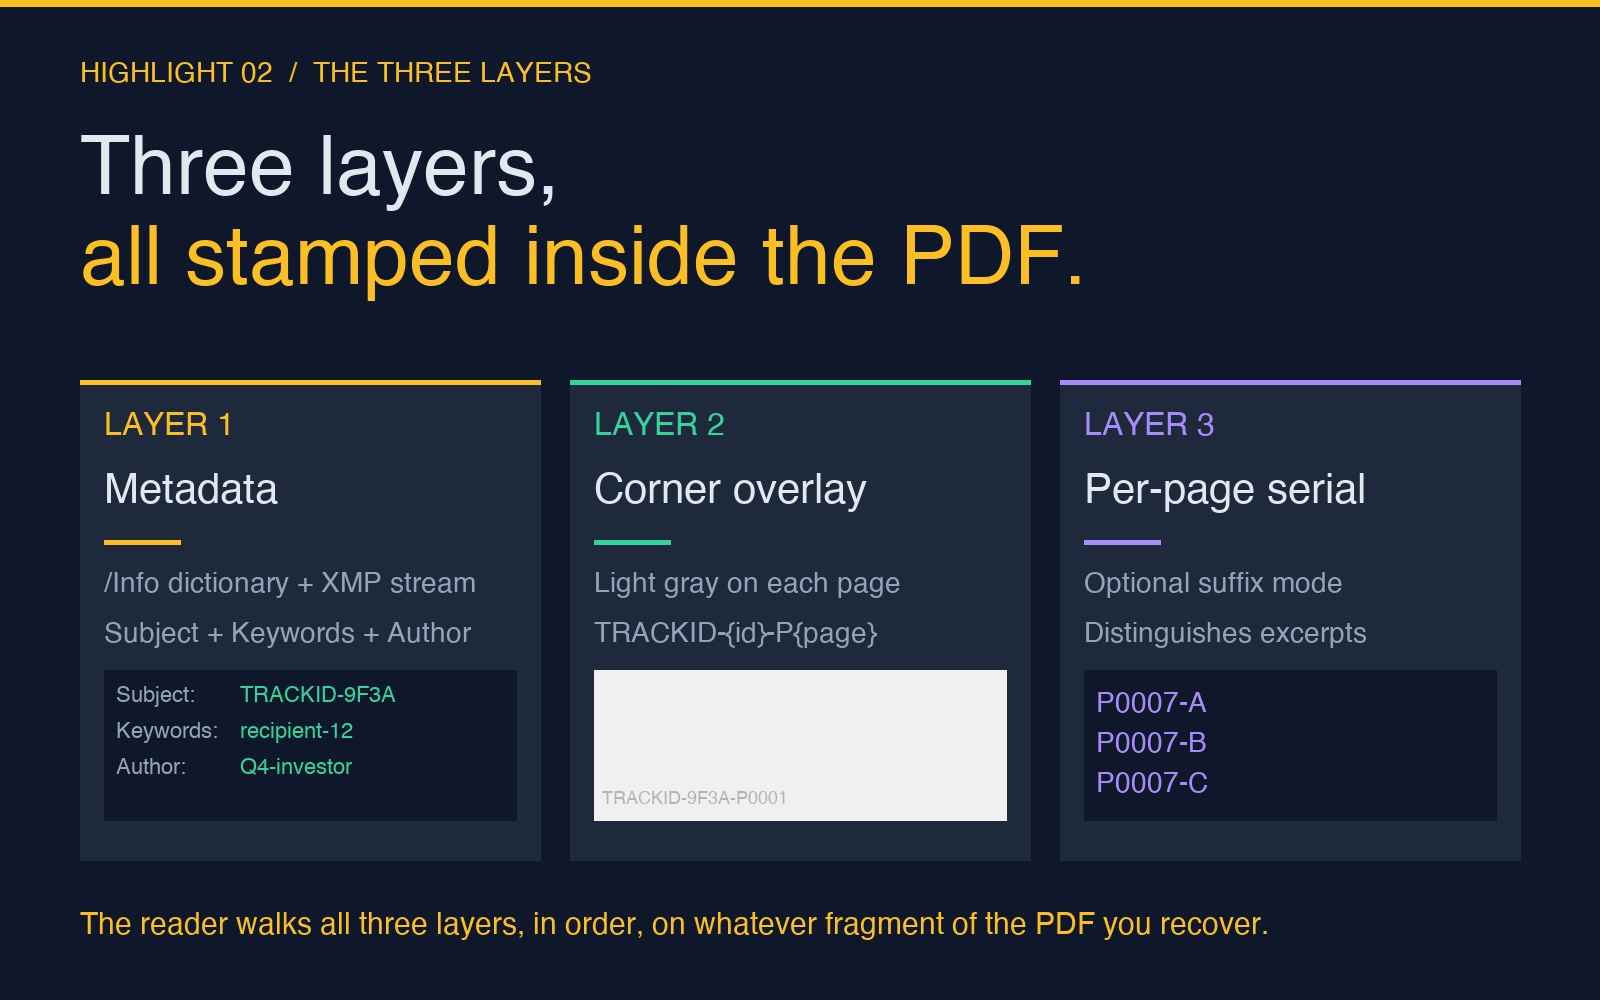Select the value 'recipient-12'
This screenshot has width=1600, height=1000.
(297, 730)
